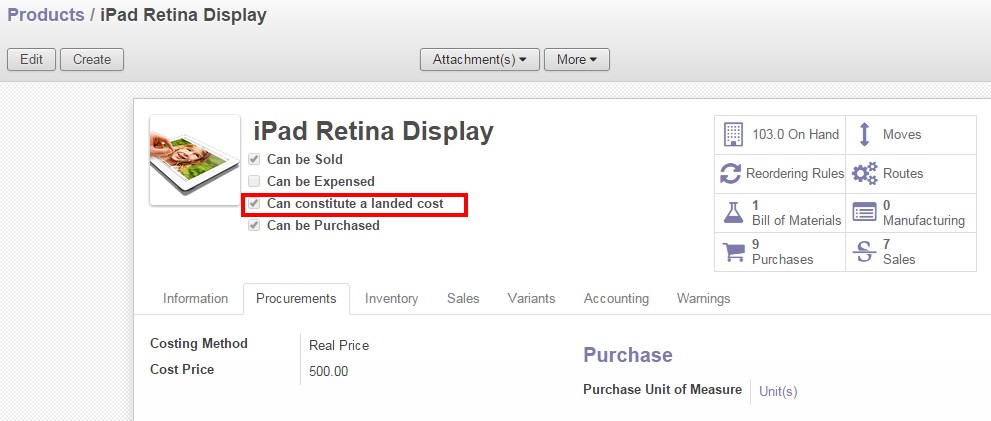This screenshot has height=421, width=991.
Task: Click the Moves up-down arrow icon
Action: point(864,135)
